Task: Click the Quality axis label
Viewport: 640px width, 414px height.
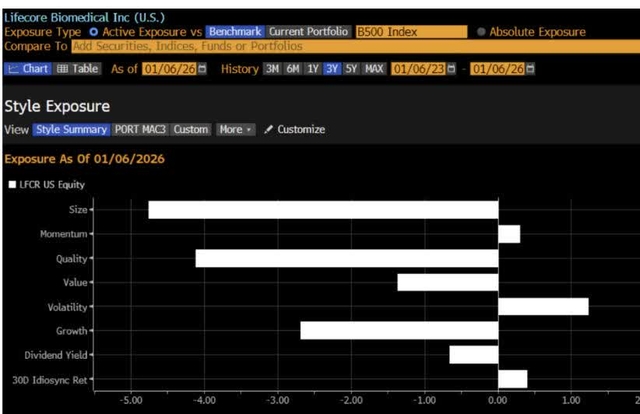Action: 71,258
